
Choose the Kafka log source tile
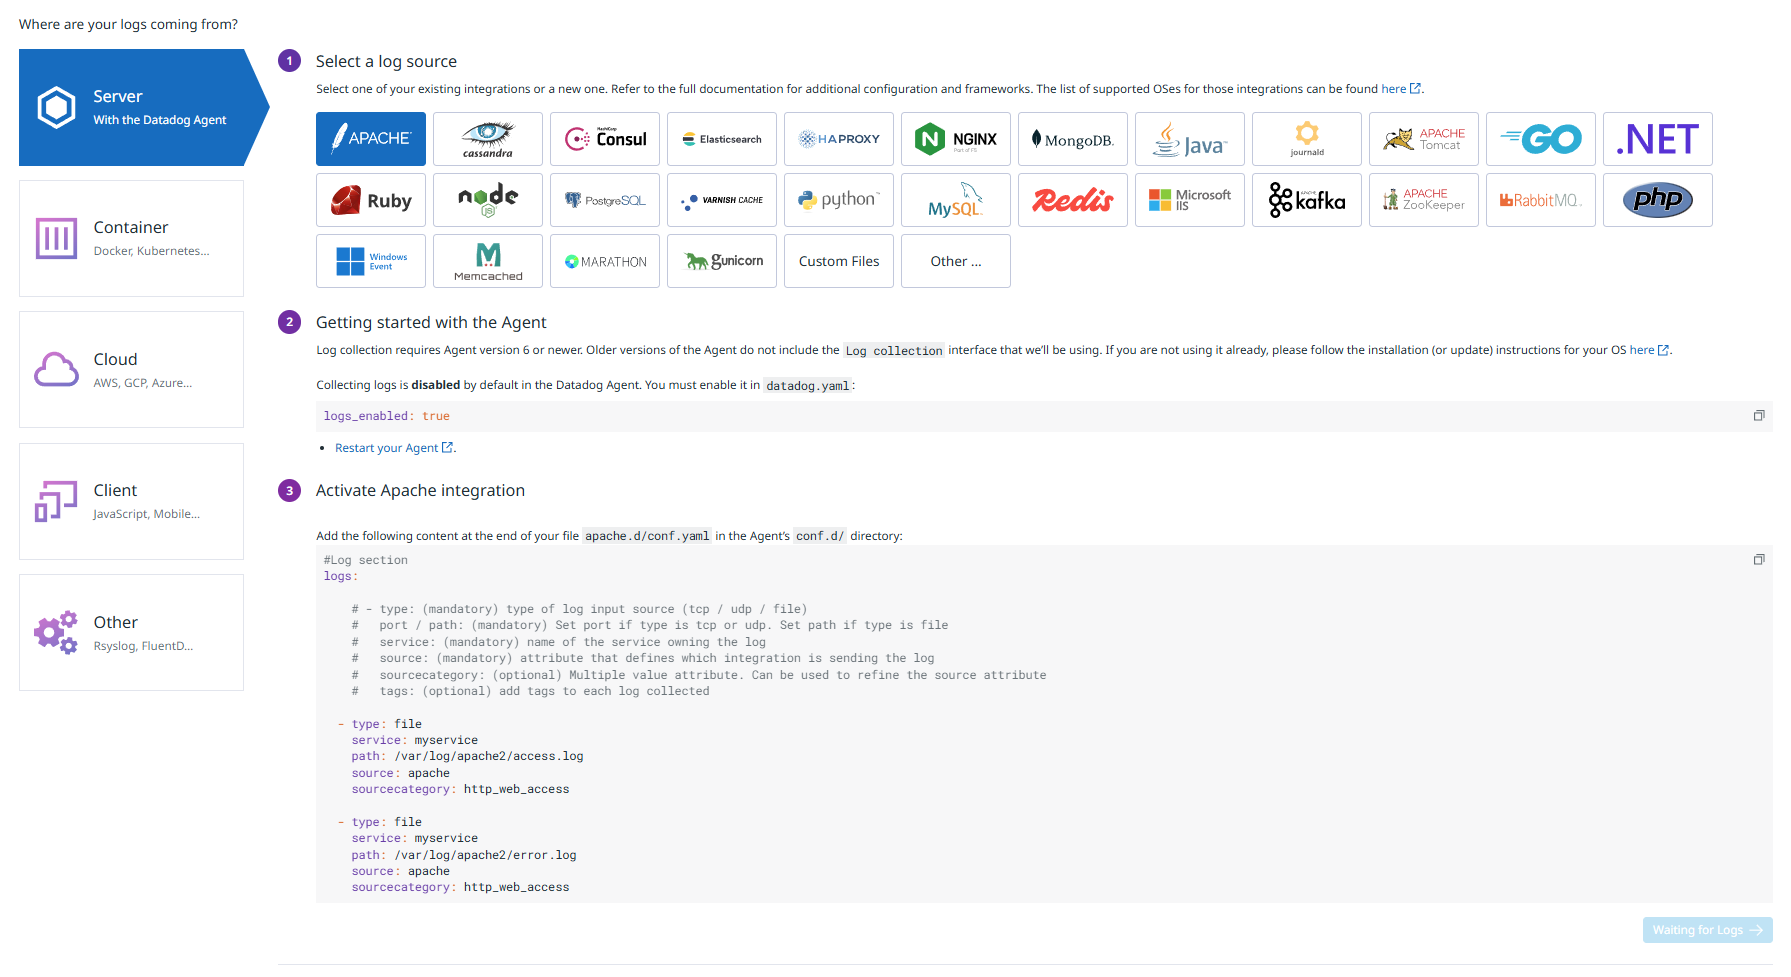point(1306,200)
